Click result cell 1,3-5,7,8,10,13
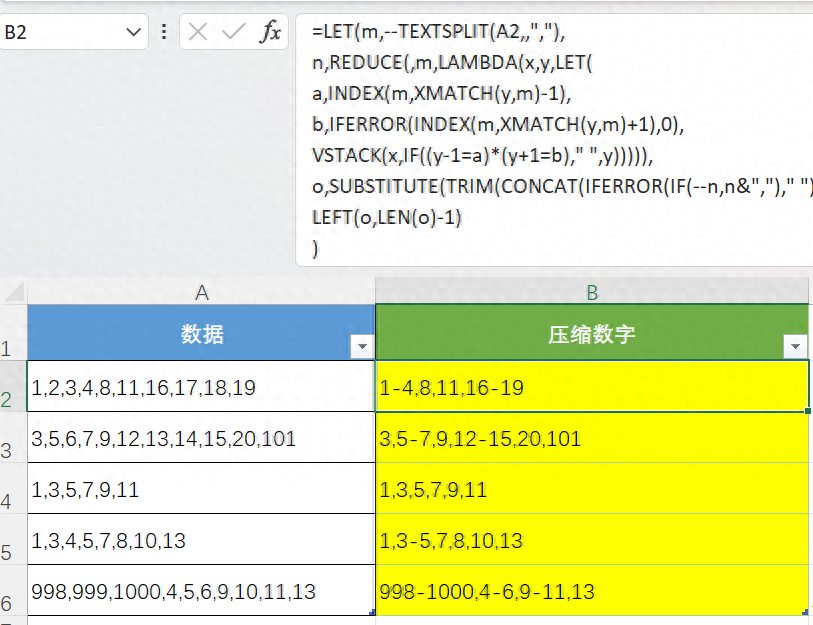The width and height of the screenshot is (813, 625). 592,539
